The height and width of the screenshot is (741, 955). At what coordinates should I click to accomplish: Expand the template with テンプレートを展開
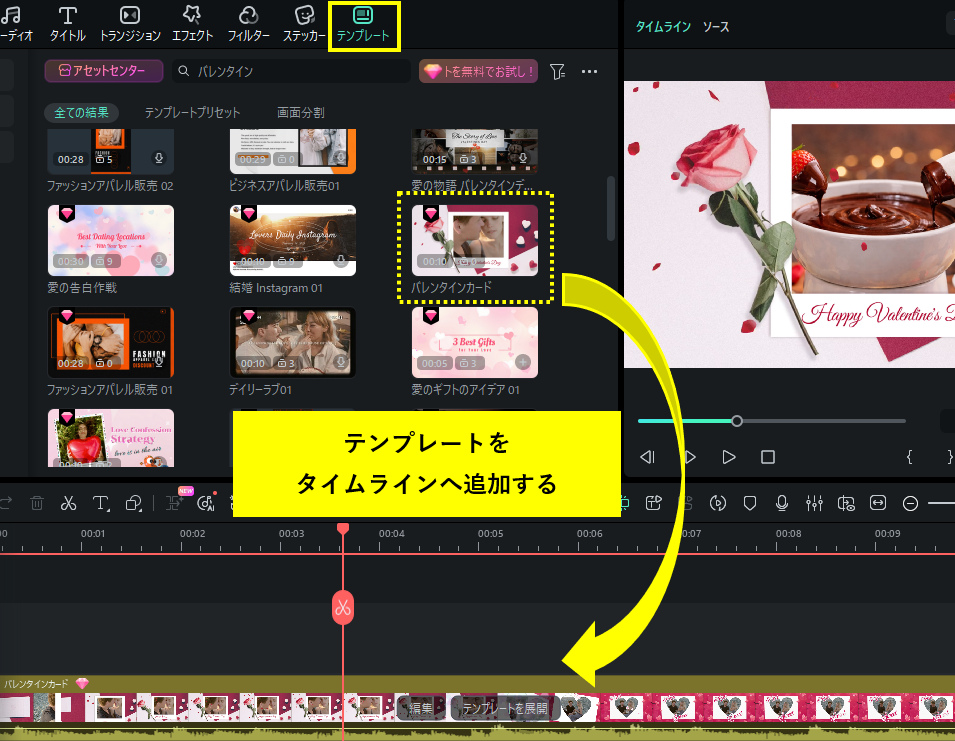(x=508, y=706)
